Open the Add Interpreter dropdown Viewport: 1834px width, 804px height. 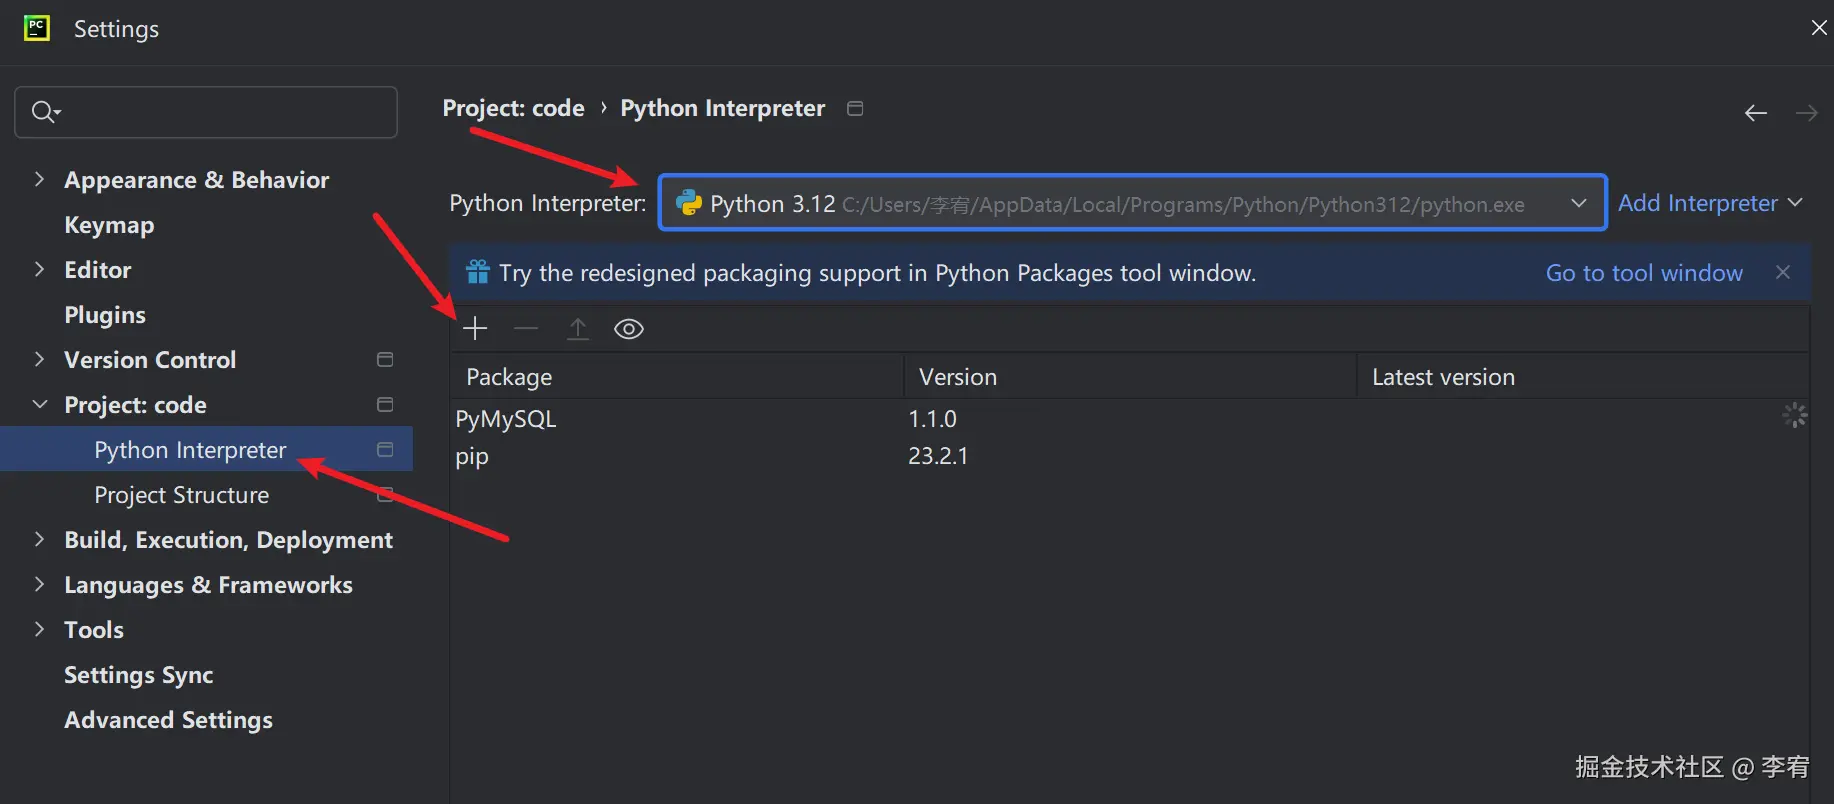[1709, 203]
